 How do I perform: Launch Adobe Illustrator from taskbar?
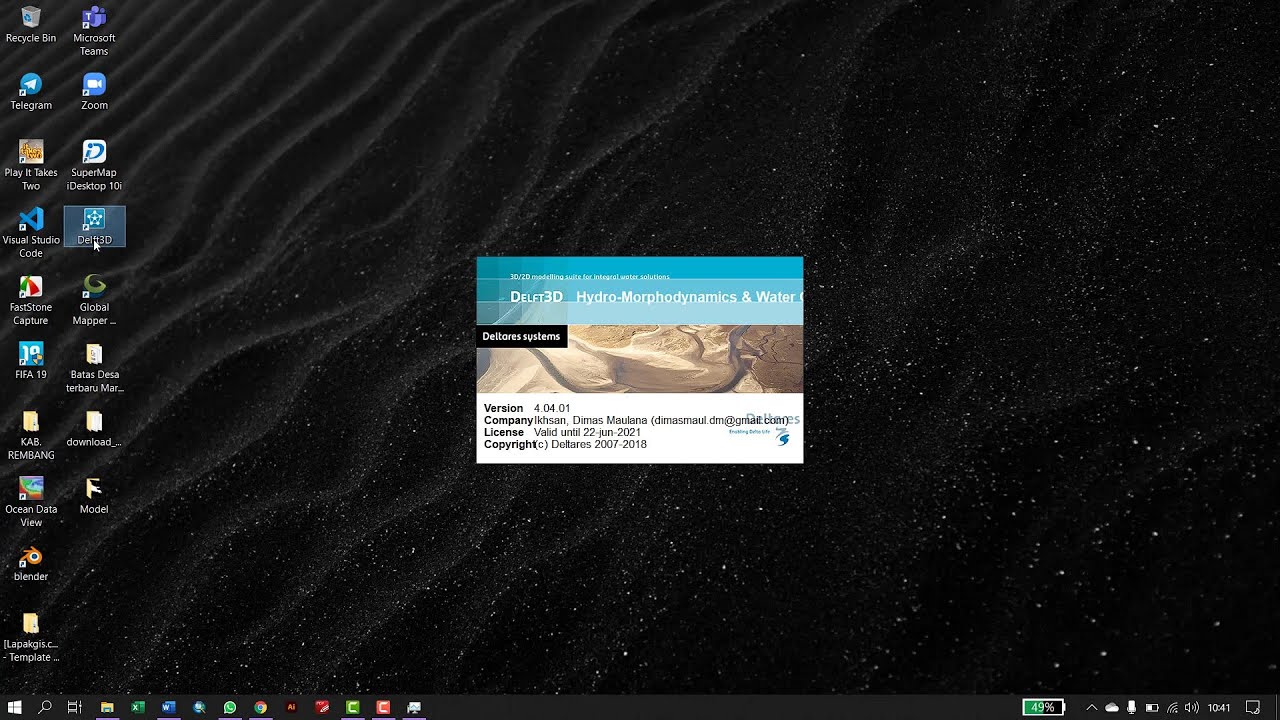291,707
